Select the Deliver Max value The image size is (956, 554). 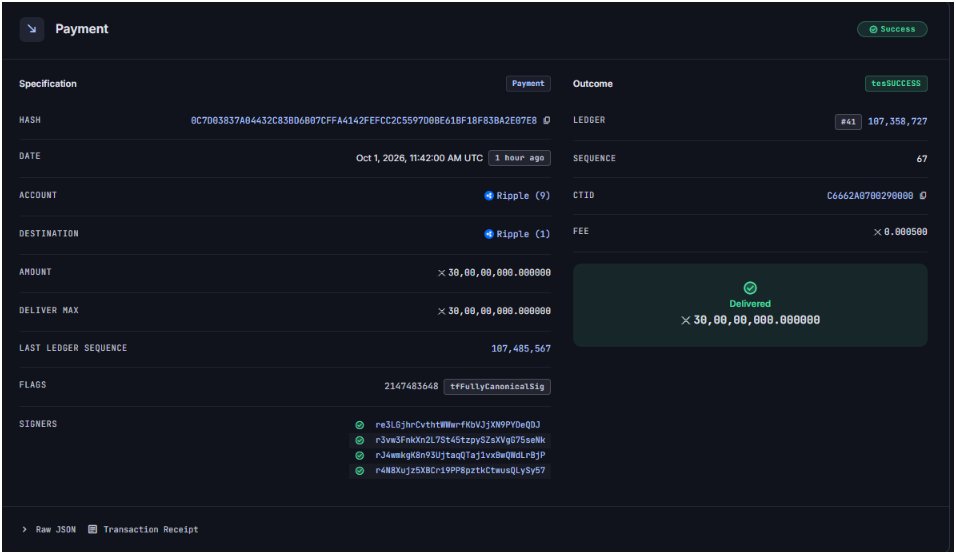pyautogui.click(x=499, y=311)
